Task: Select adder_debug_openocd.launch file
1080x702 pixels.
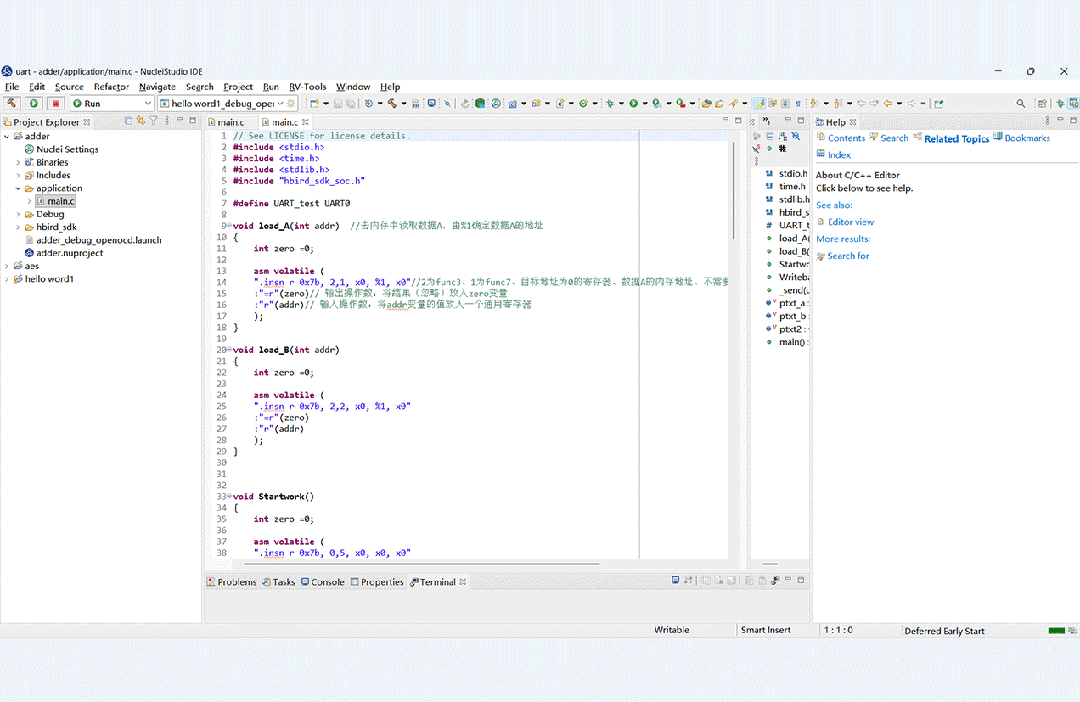Action: tap(99, 240)
